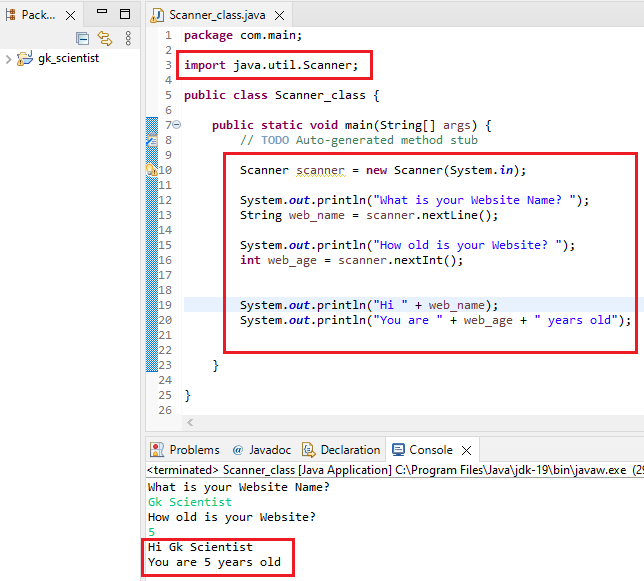Click the nextLine() call on line 13
This screenshot has width=644, height=581.
pos(460,215)
